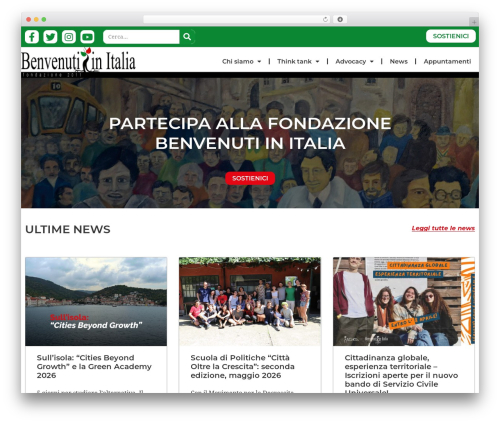Open the Facebook page icon
The height and width of the screenshot is (423, 500).
tap(32, 37)
